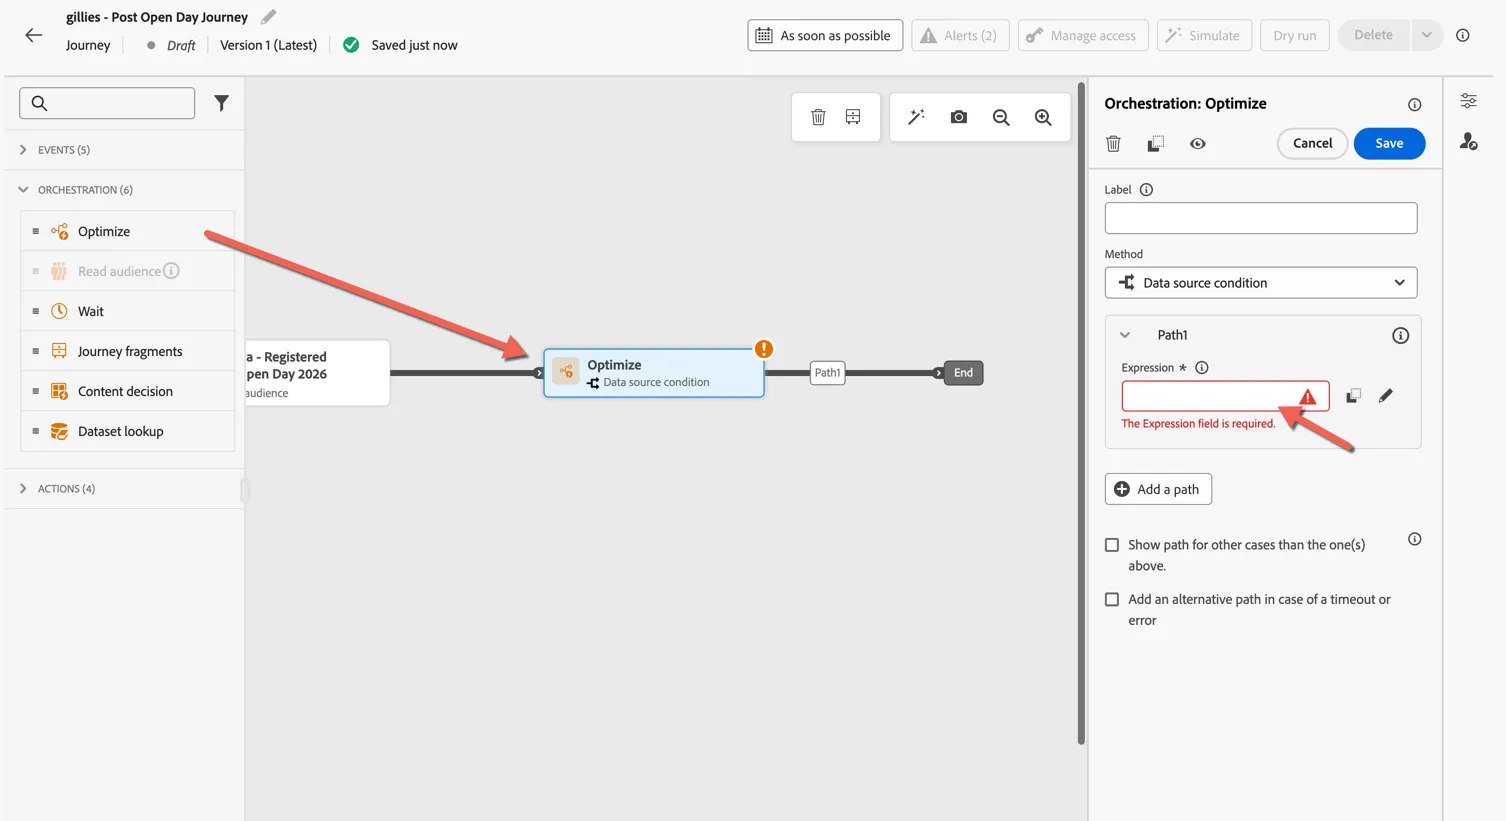Click the Cancel button
This screenshot has height=821, width=1506.
(1312, 143)
